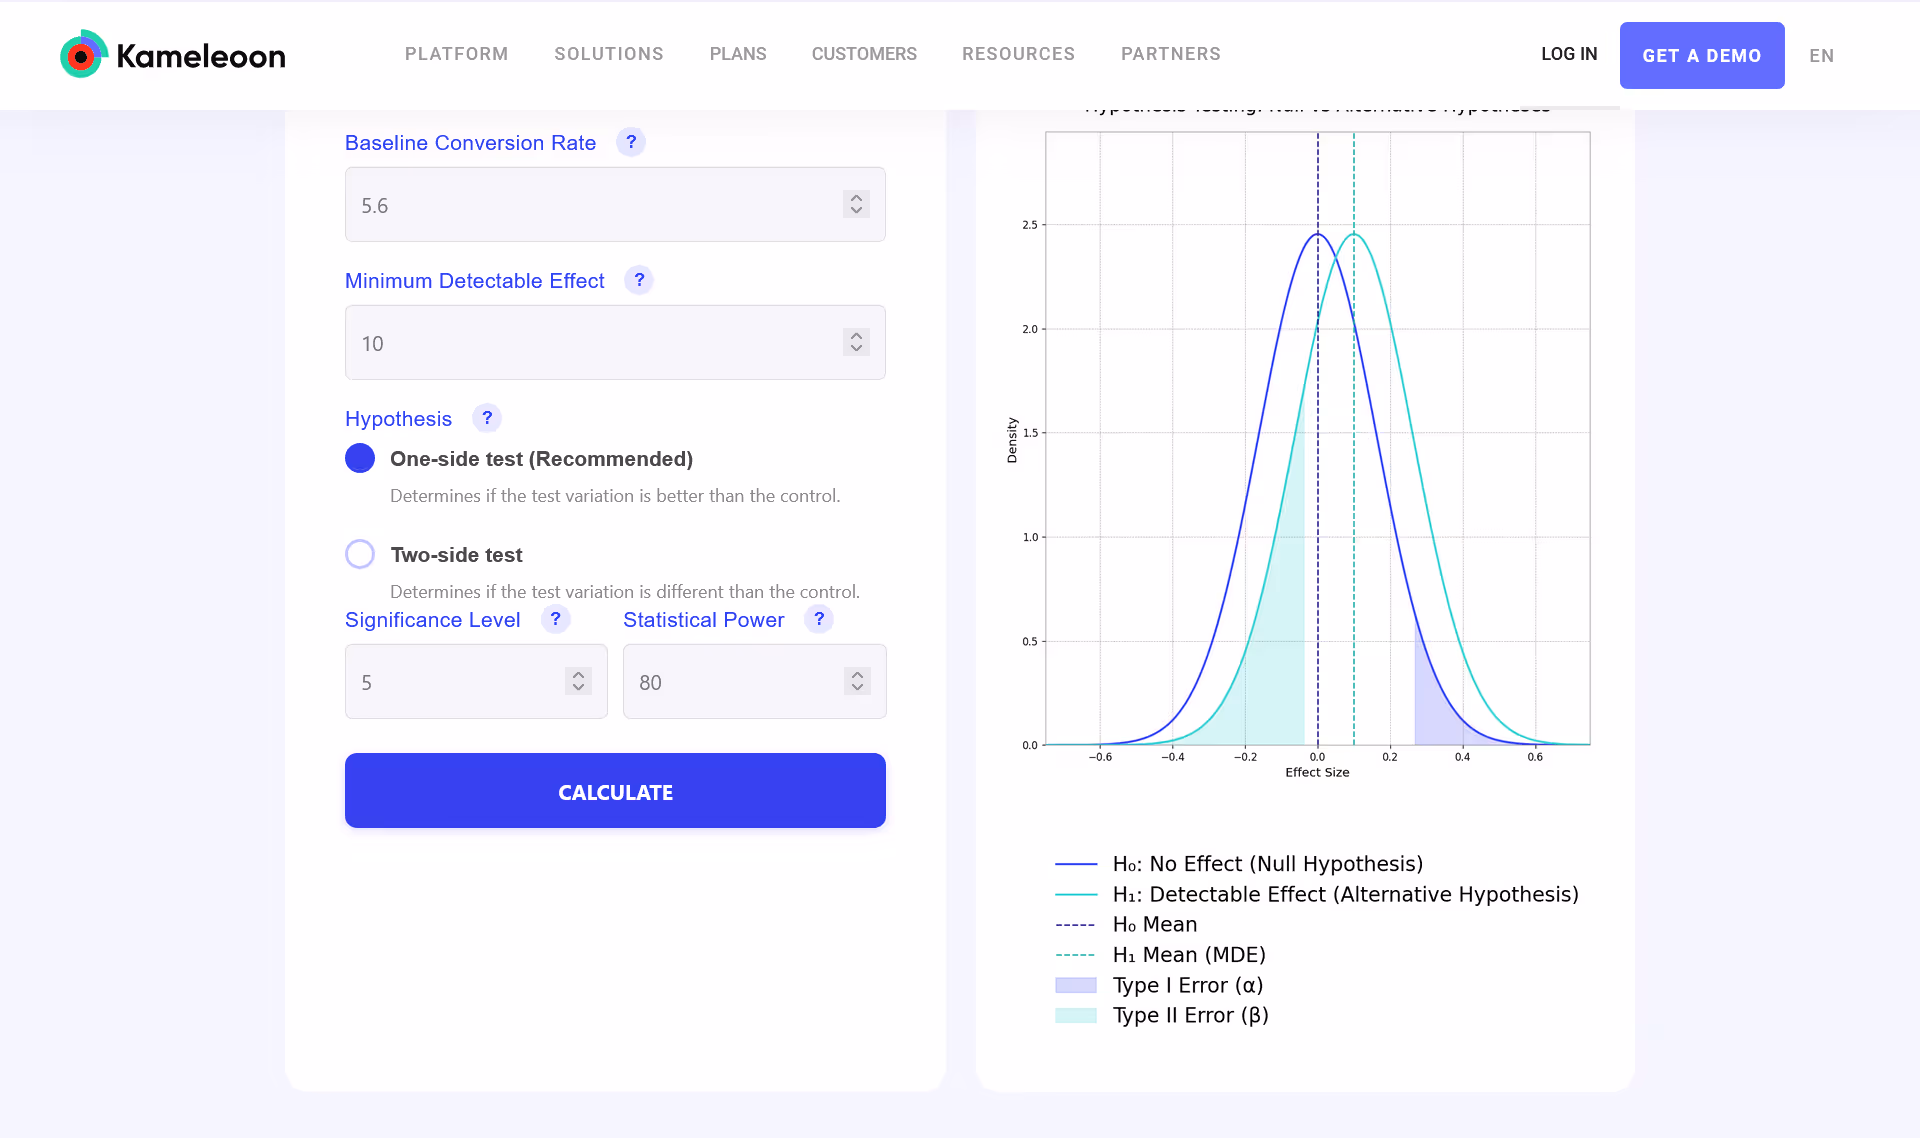Increase the Statistical Power value

click(x=857, y=675)
